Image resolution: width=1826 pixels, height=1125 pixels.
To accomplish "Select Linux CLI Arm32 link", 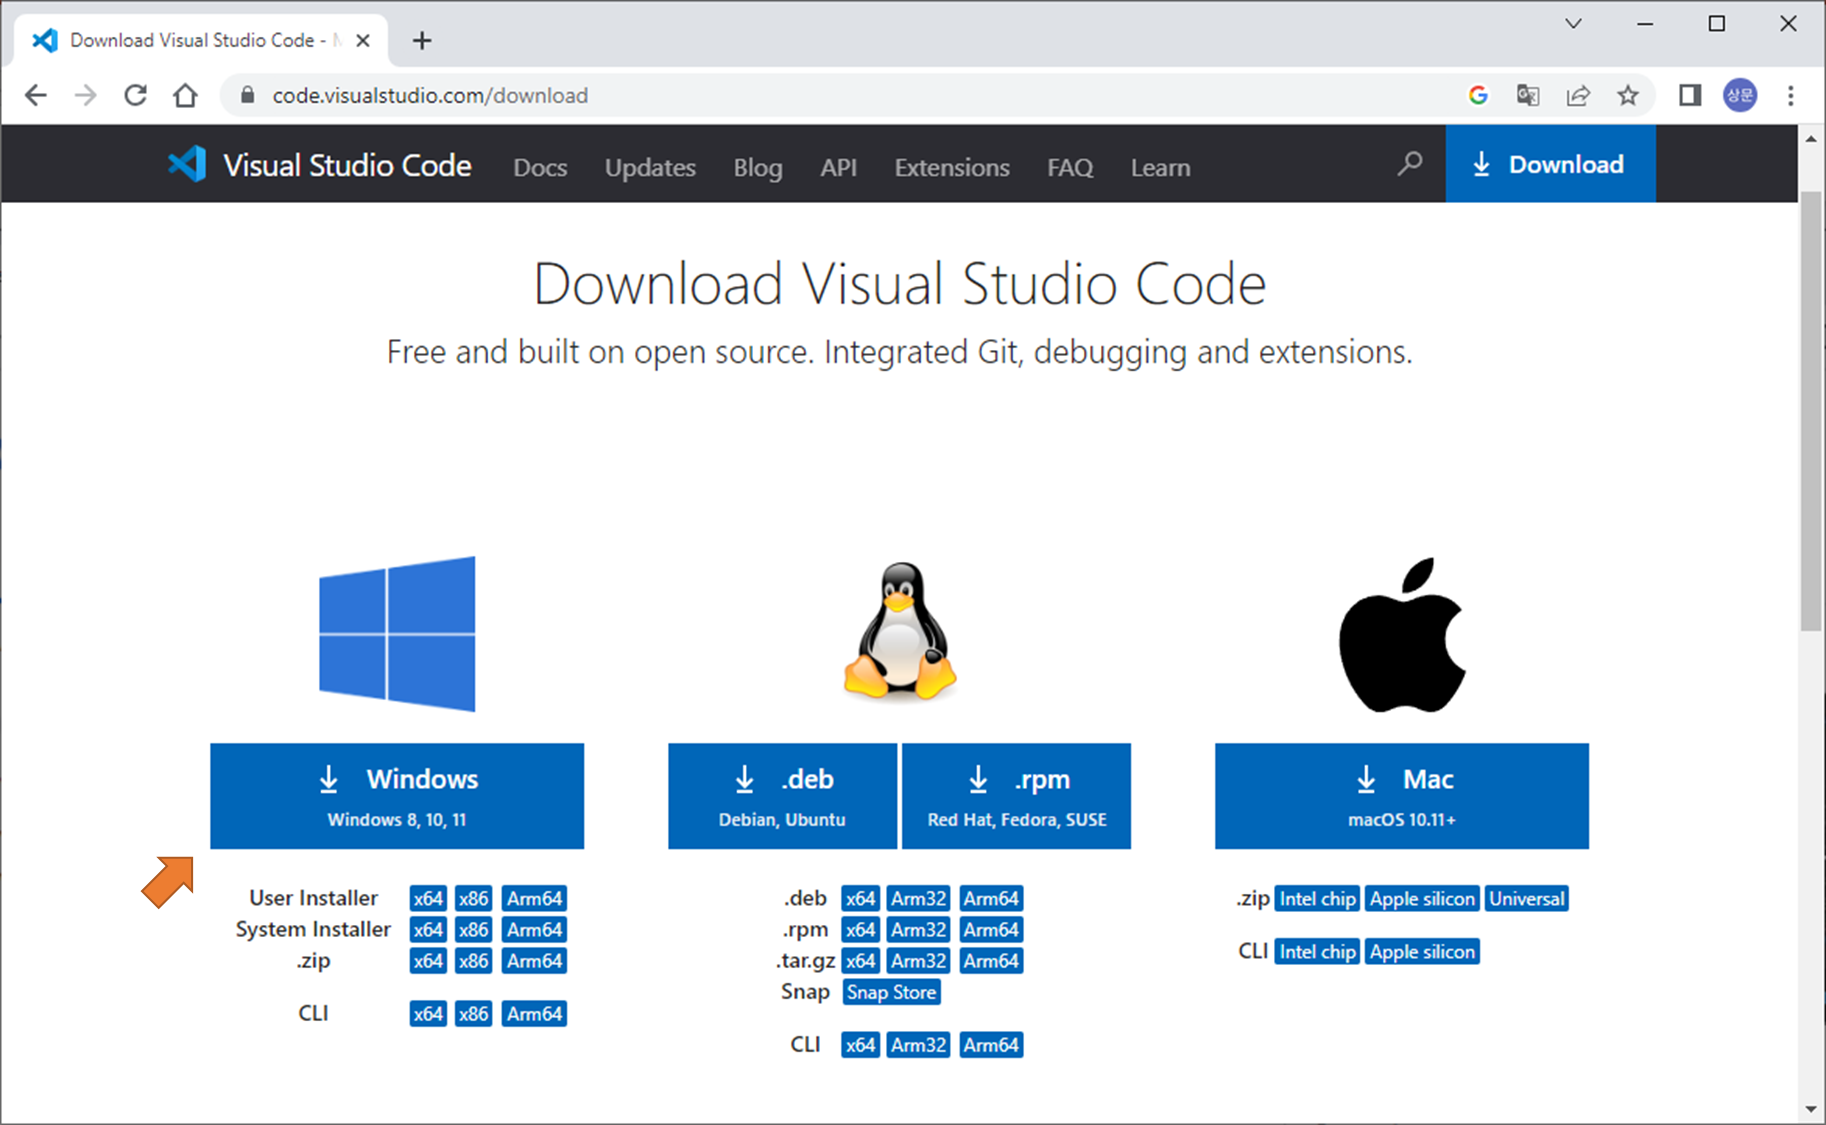I will [918, 1044].
